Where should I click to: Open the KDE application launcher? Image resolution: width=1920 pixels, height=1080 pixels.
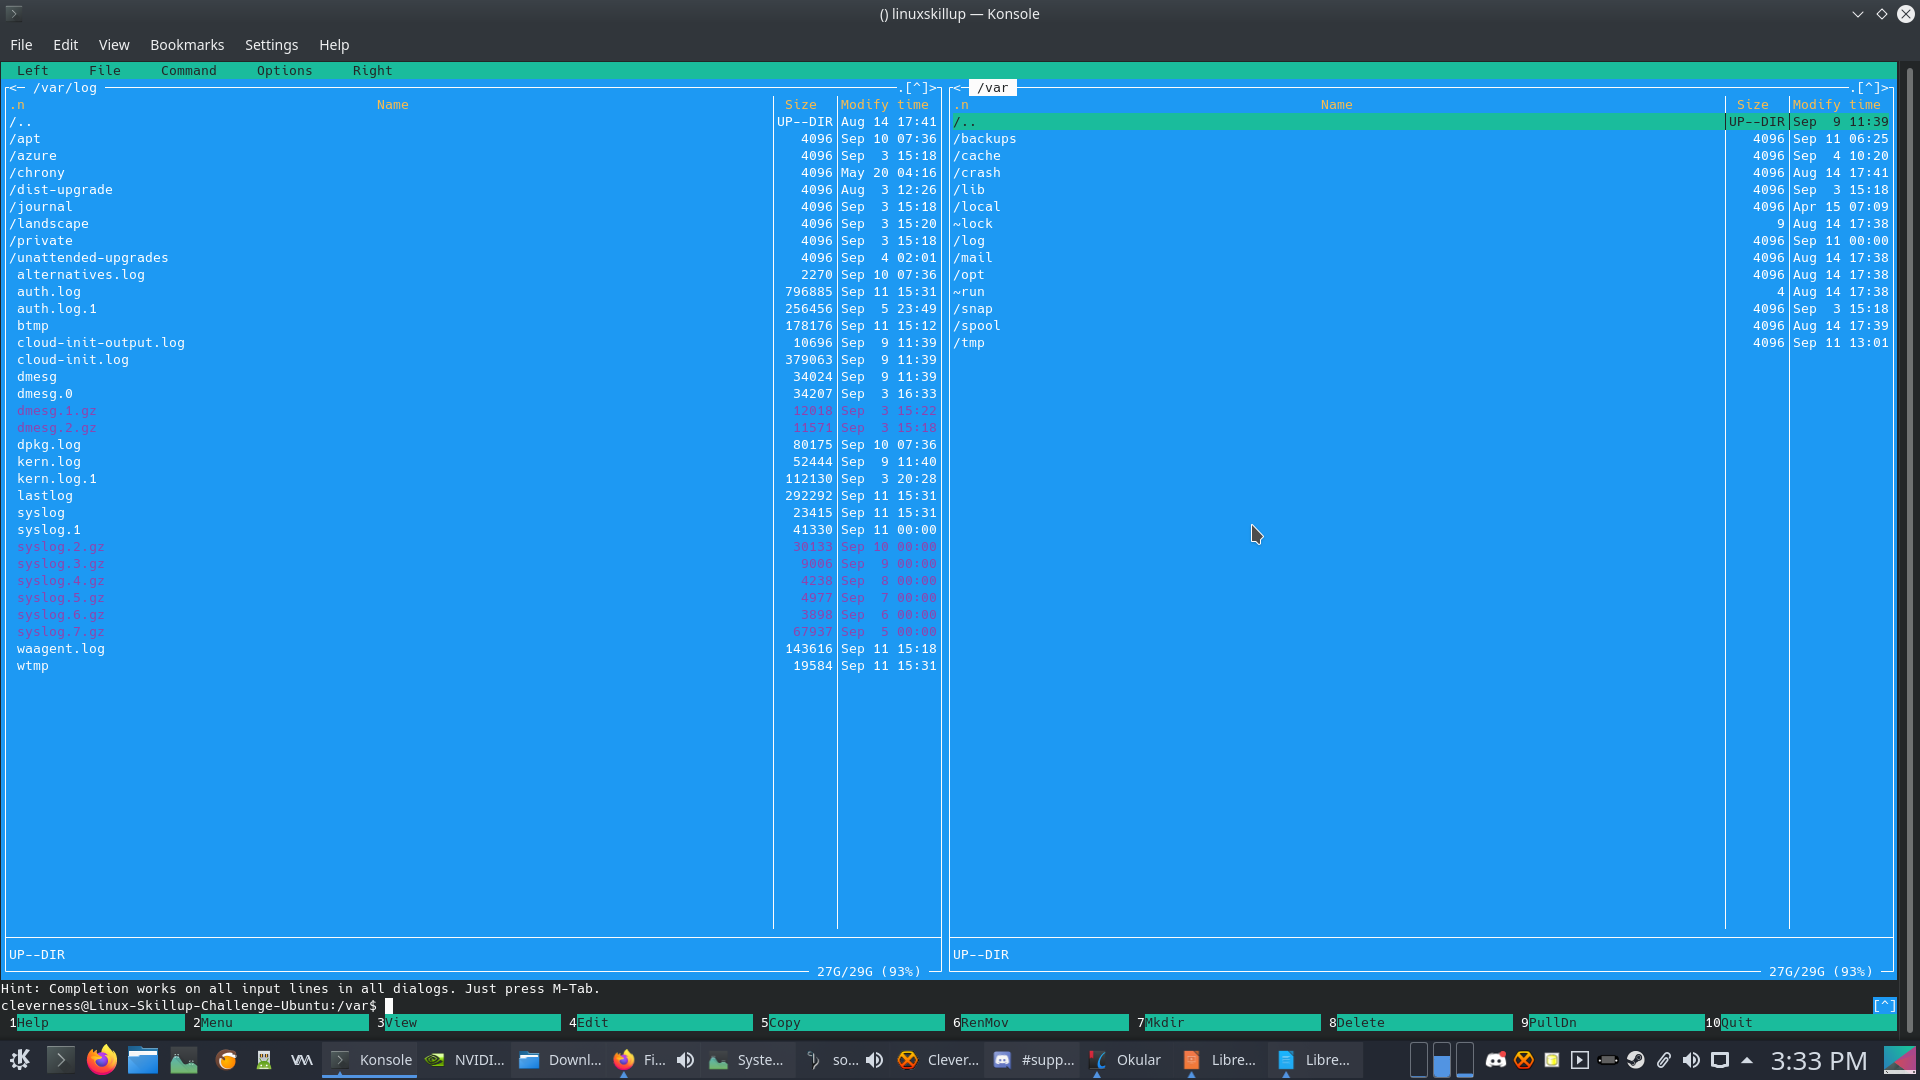click(20, 1060)
